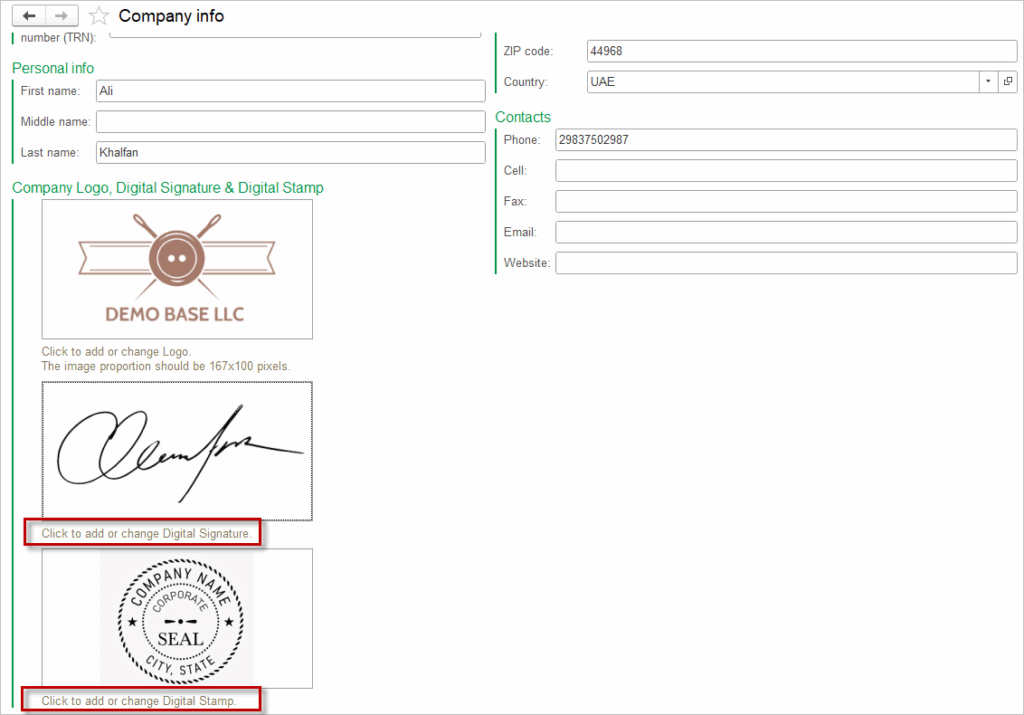Click into the Email input field
The image size is (1024, 715).
click(785, 232)
